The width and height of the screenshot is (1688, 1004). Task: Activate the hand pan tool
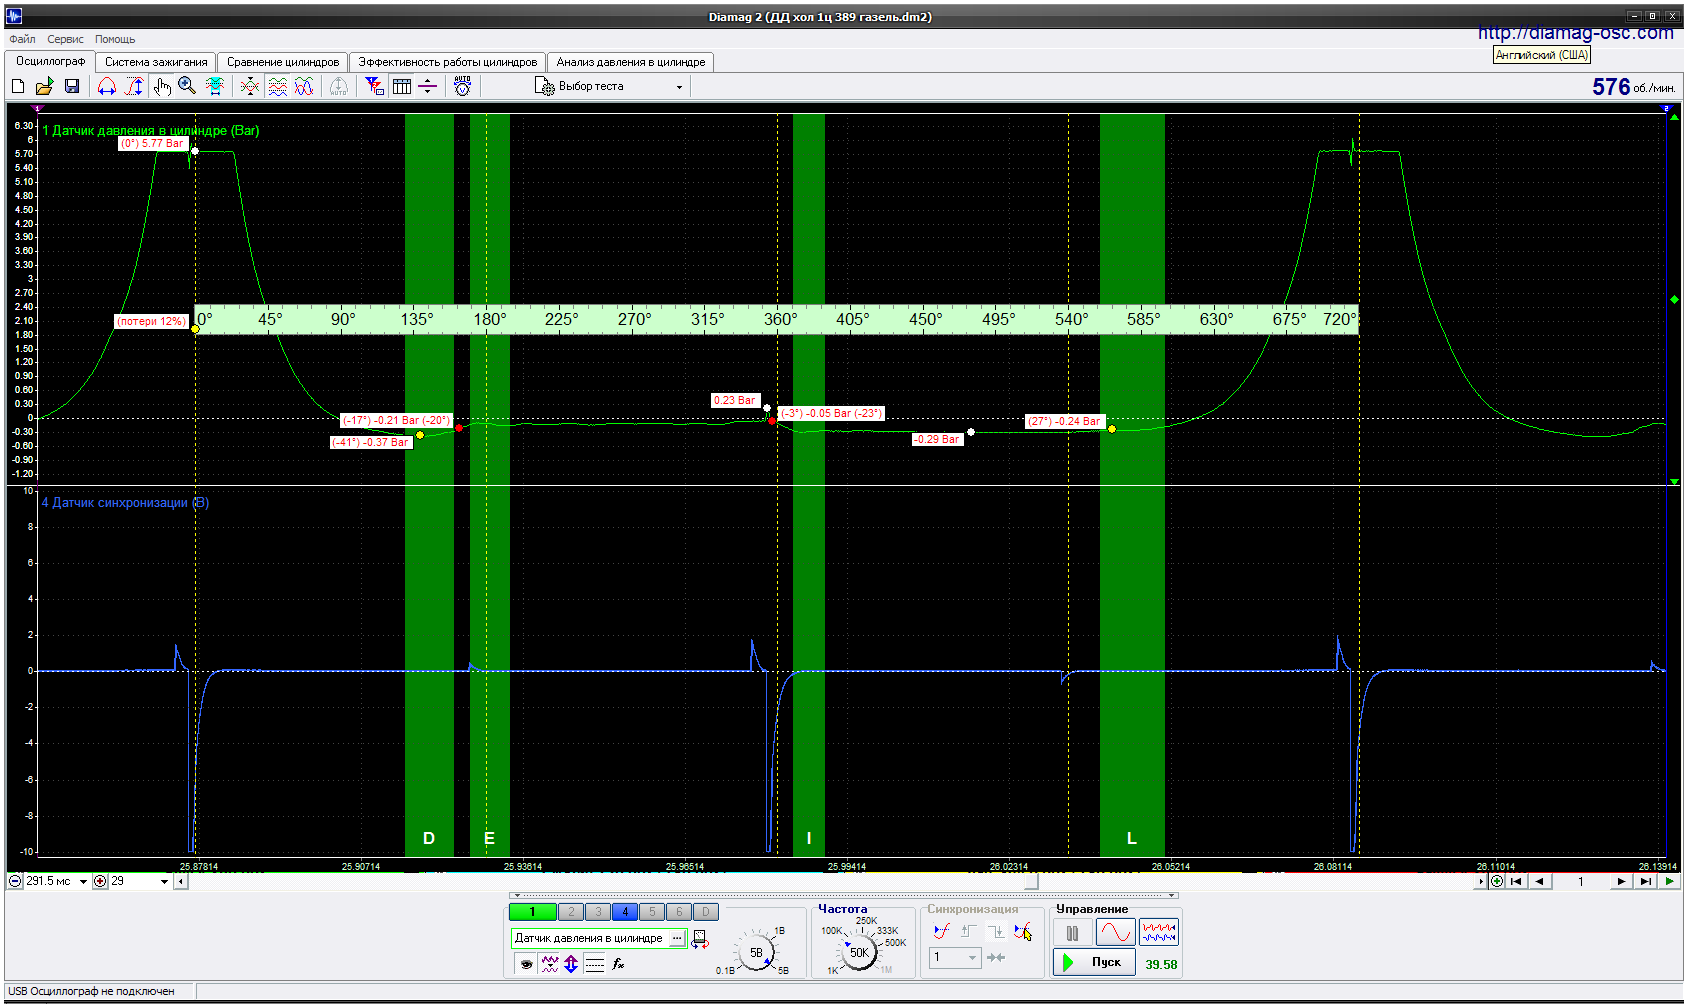(x=161, y=87)
